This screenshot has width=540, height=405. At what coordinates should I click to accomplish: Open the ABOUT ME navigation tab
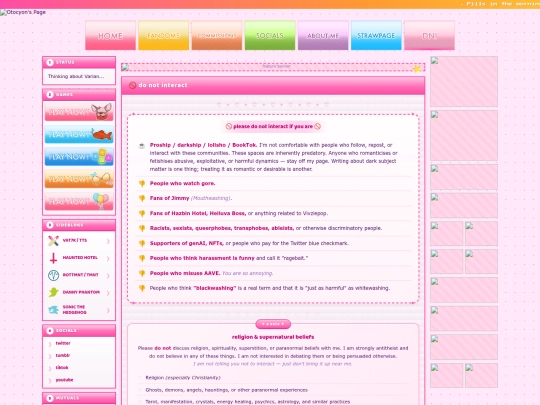[323, 35]
